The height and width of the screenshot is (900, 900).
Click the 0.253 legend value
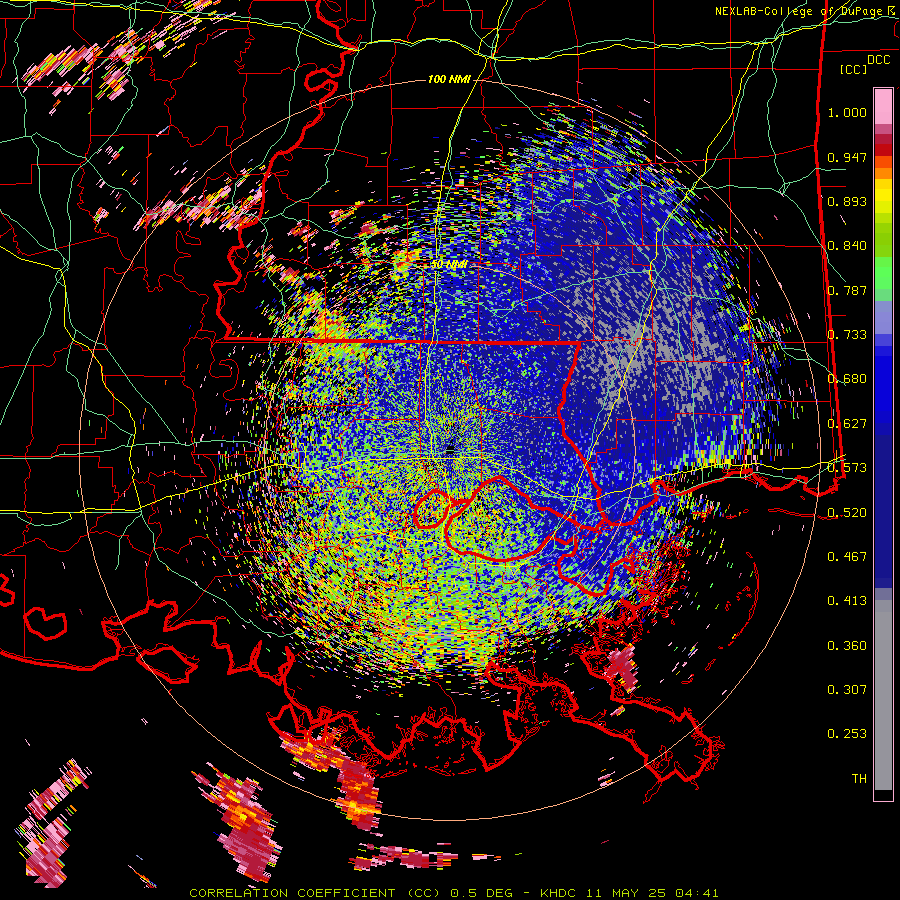pos(847,734)
